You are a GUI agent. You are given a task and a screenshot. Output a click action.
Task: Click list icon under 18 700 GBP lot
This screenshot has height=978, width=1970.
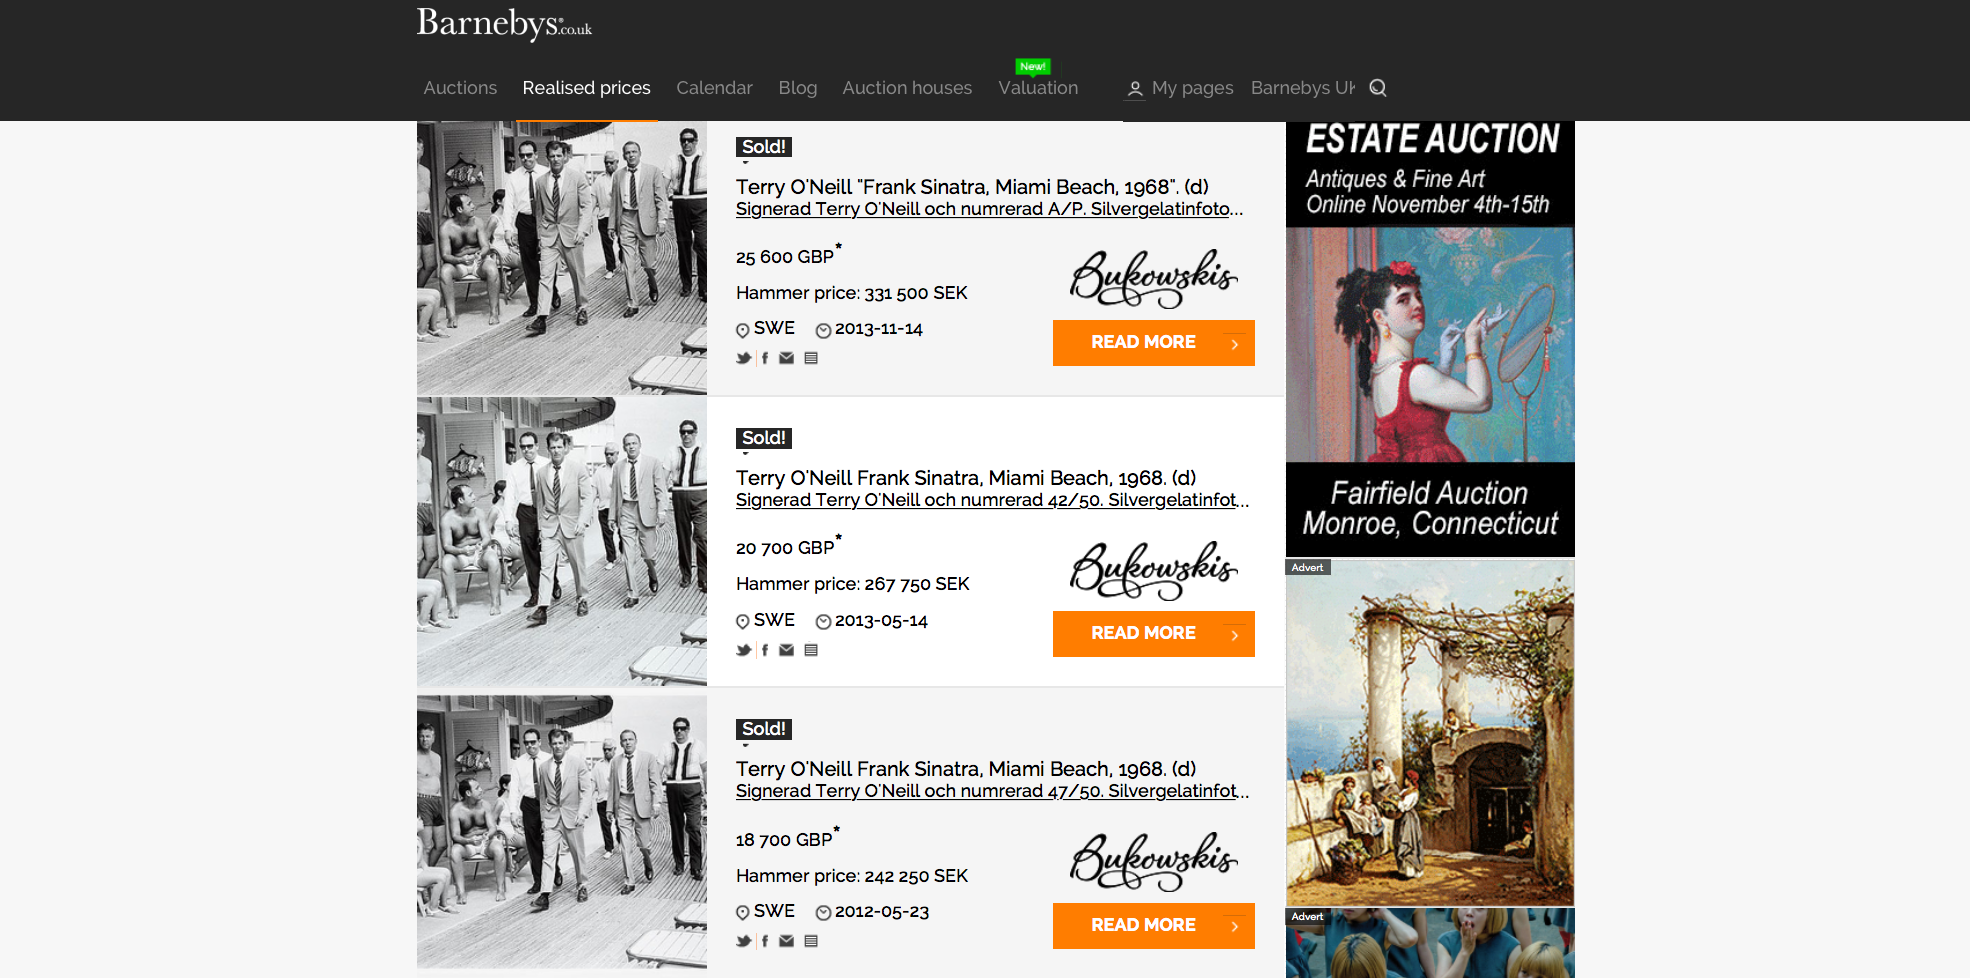[x=811, y=941]
